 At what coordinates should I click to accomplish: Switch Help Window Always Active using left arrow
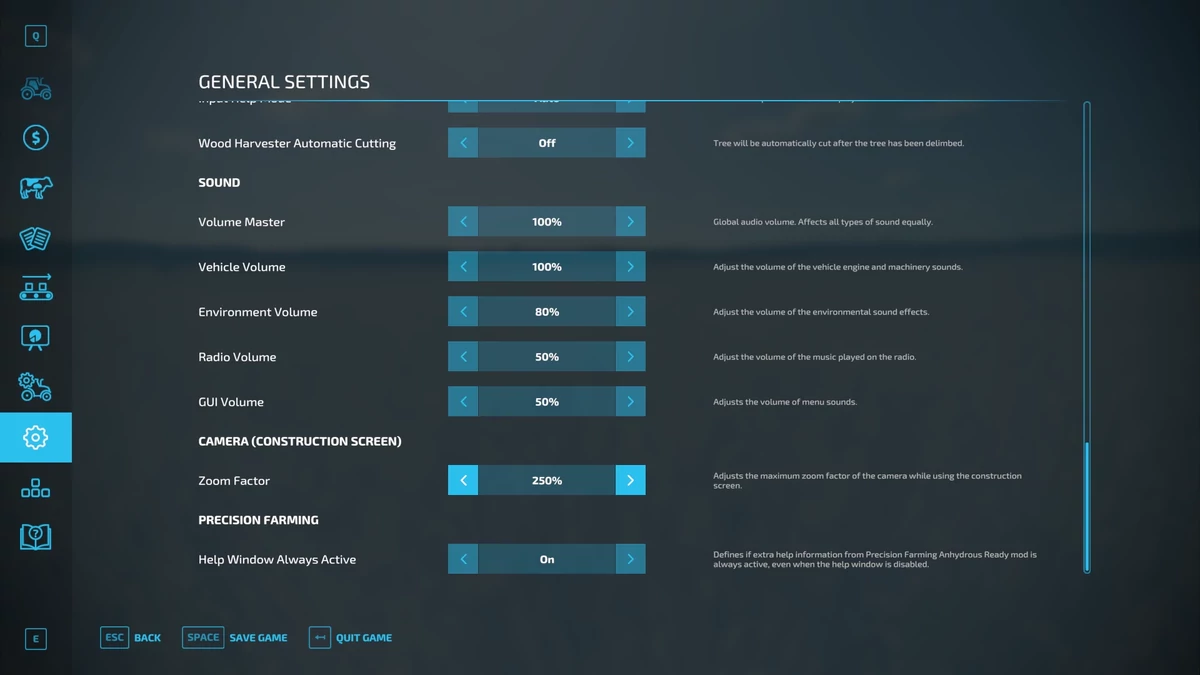click(463, 559)
